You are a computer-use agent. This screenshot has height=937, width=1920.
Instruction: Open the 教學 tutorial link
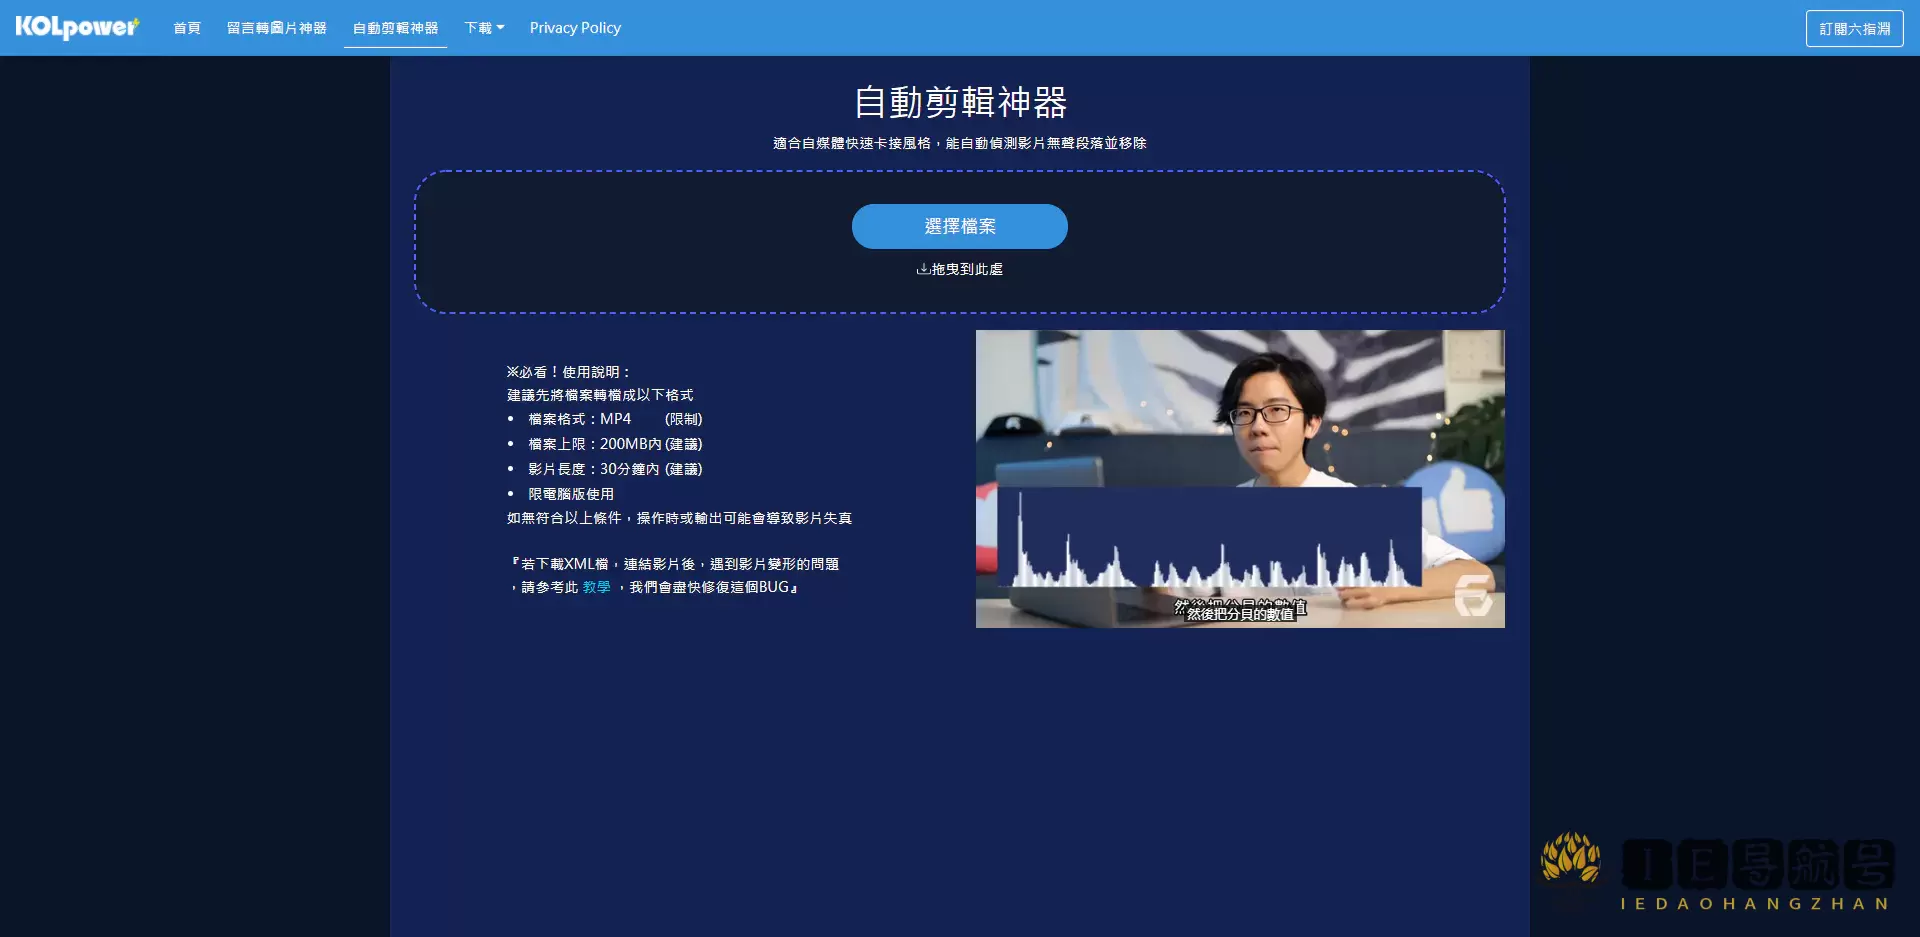[596, 587]
